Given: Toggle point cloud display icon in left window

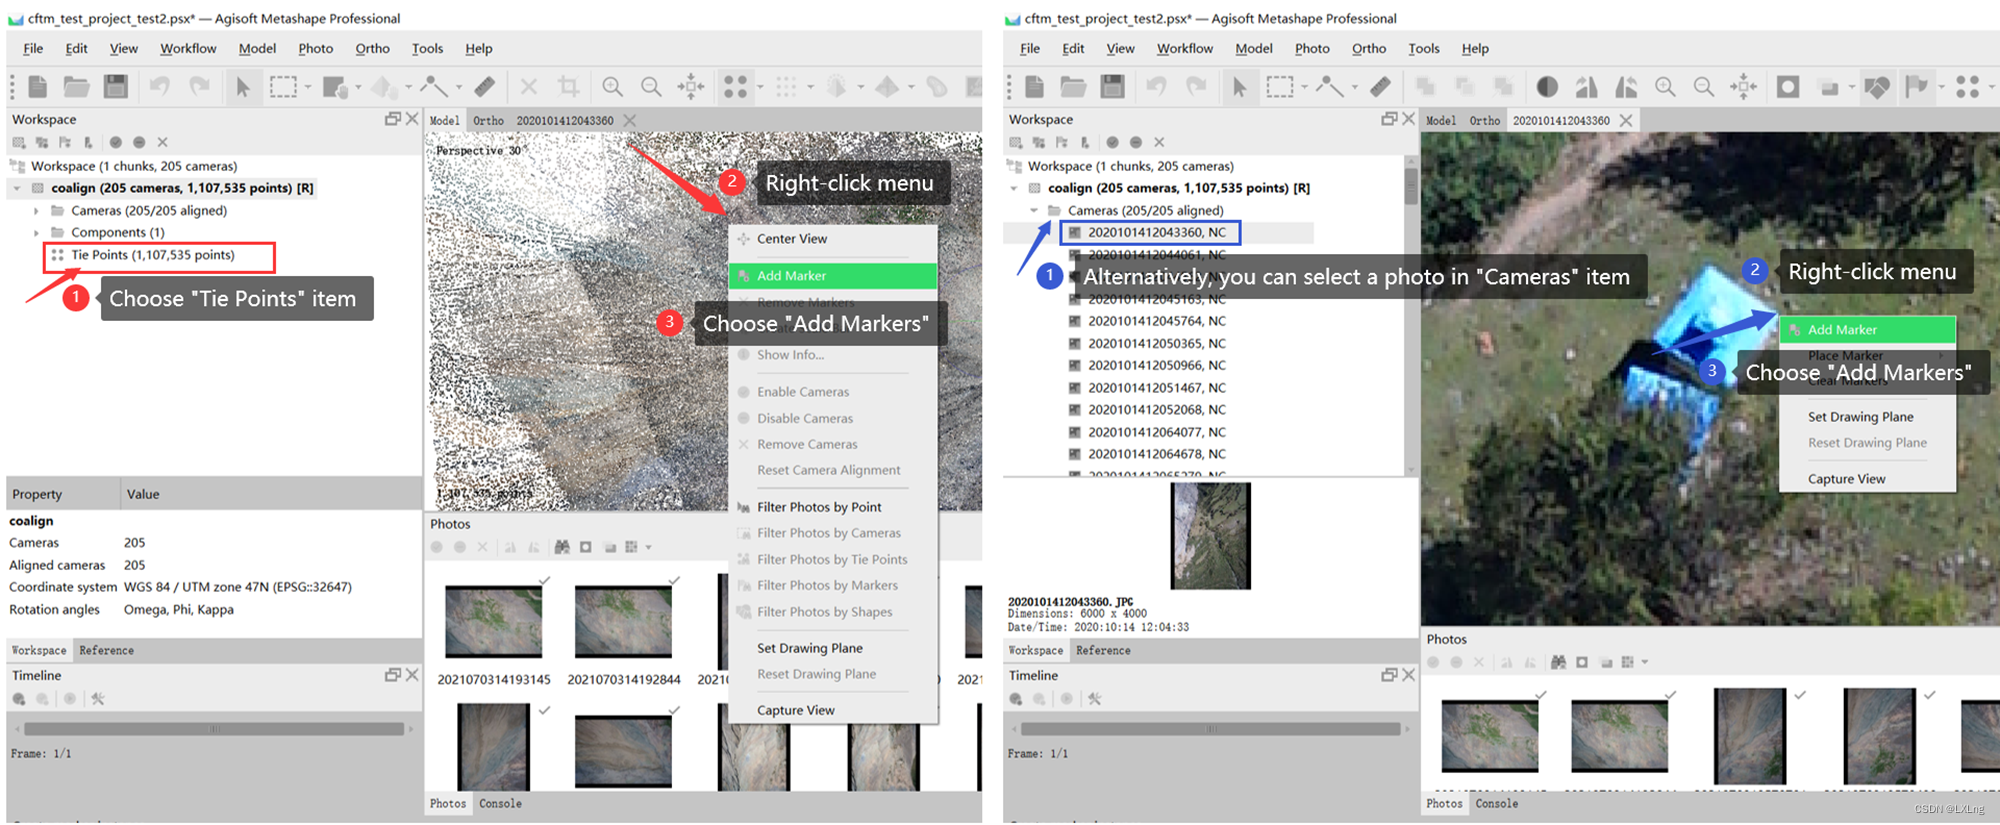Looking at the screenshot, I should tap(735, 87).
